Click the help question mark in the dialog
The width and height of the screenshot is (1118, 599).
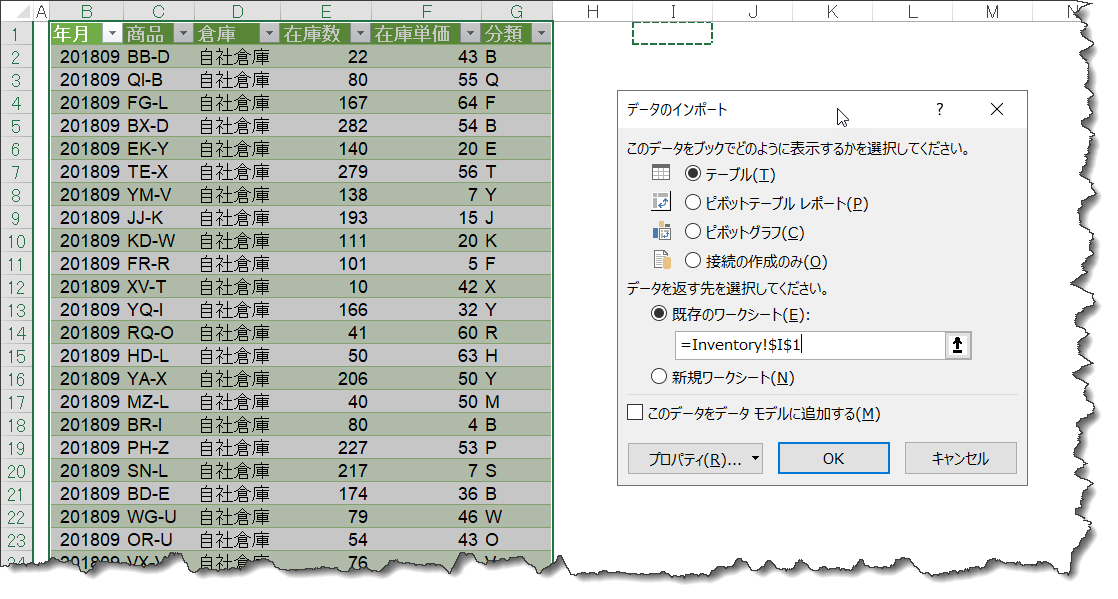coord(939,109)
